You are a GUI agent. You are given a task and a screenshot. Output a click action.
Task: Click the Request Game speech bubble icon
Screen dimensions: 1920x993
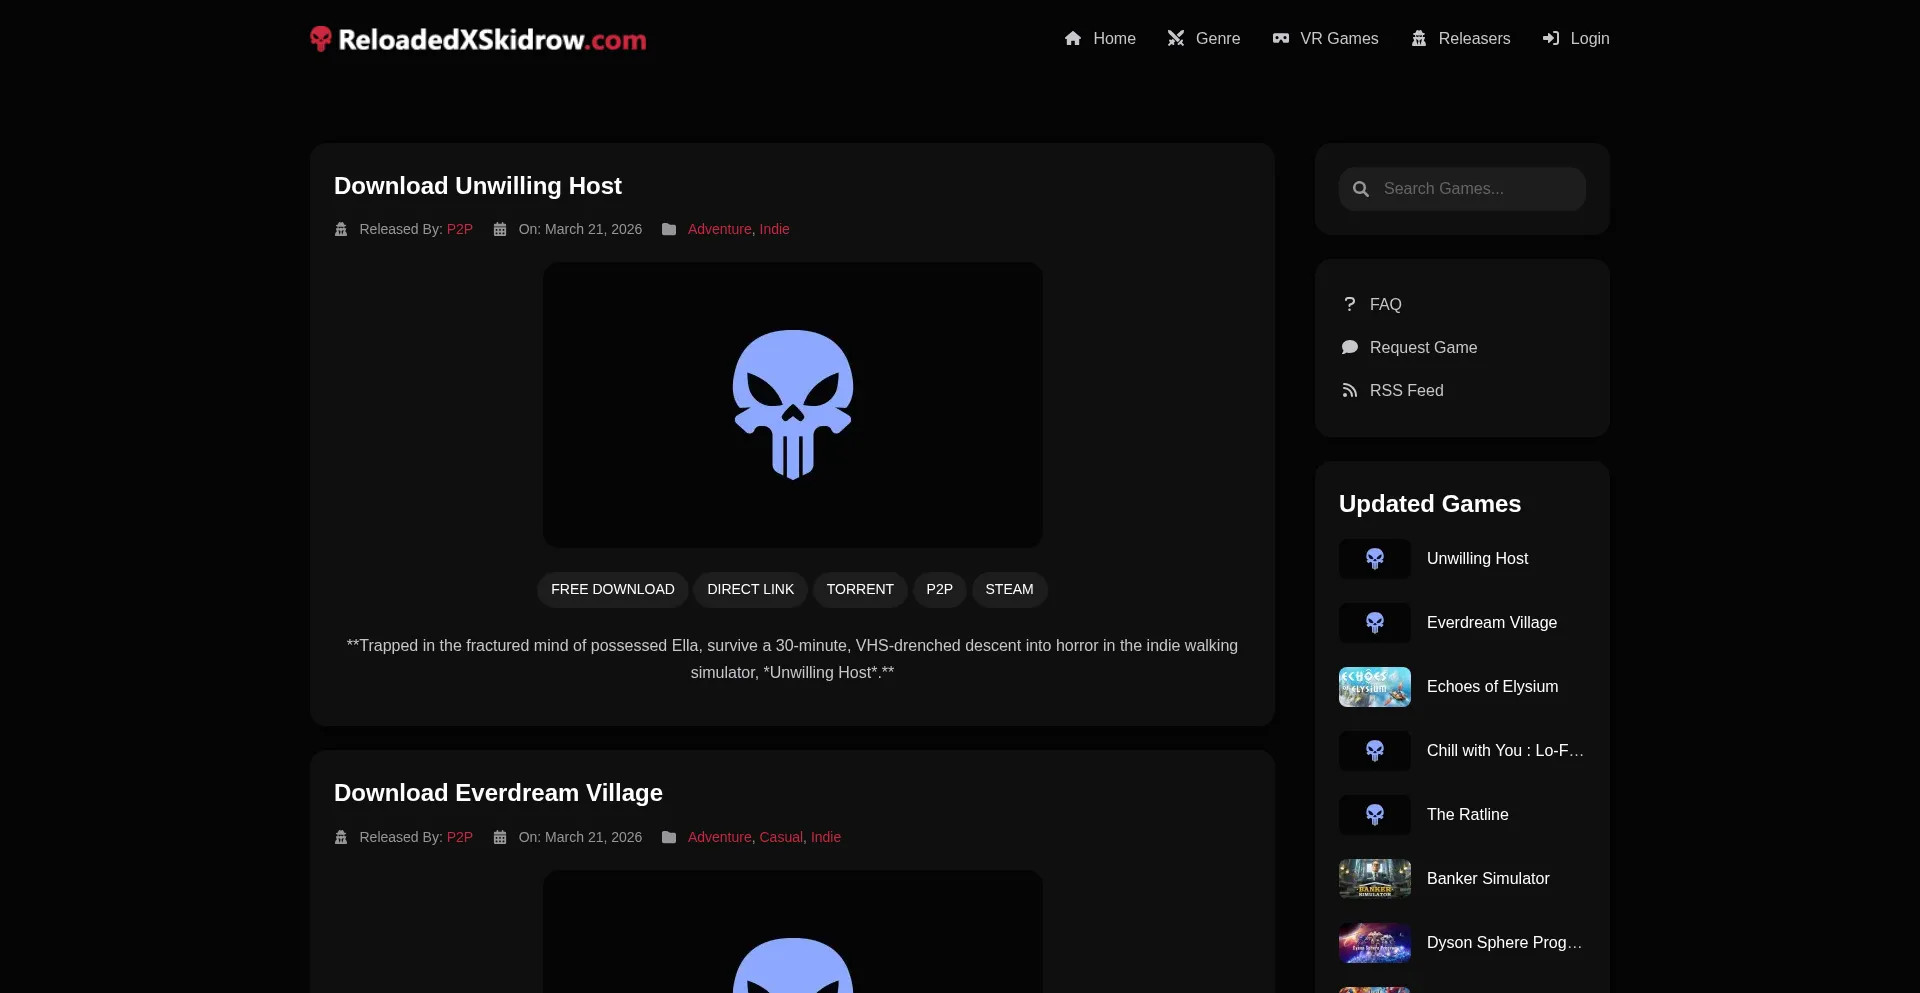click(x=1350, y=347)
